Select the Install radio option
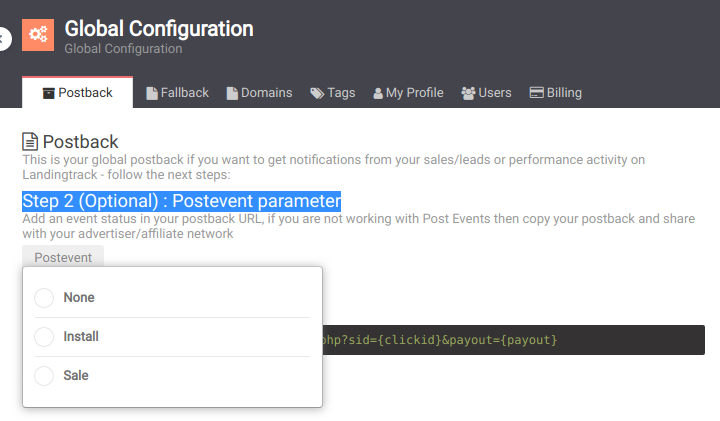The image size is (720, 421). tap(44, 337)
